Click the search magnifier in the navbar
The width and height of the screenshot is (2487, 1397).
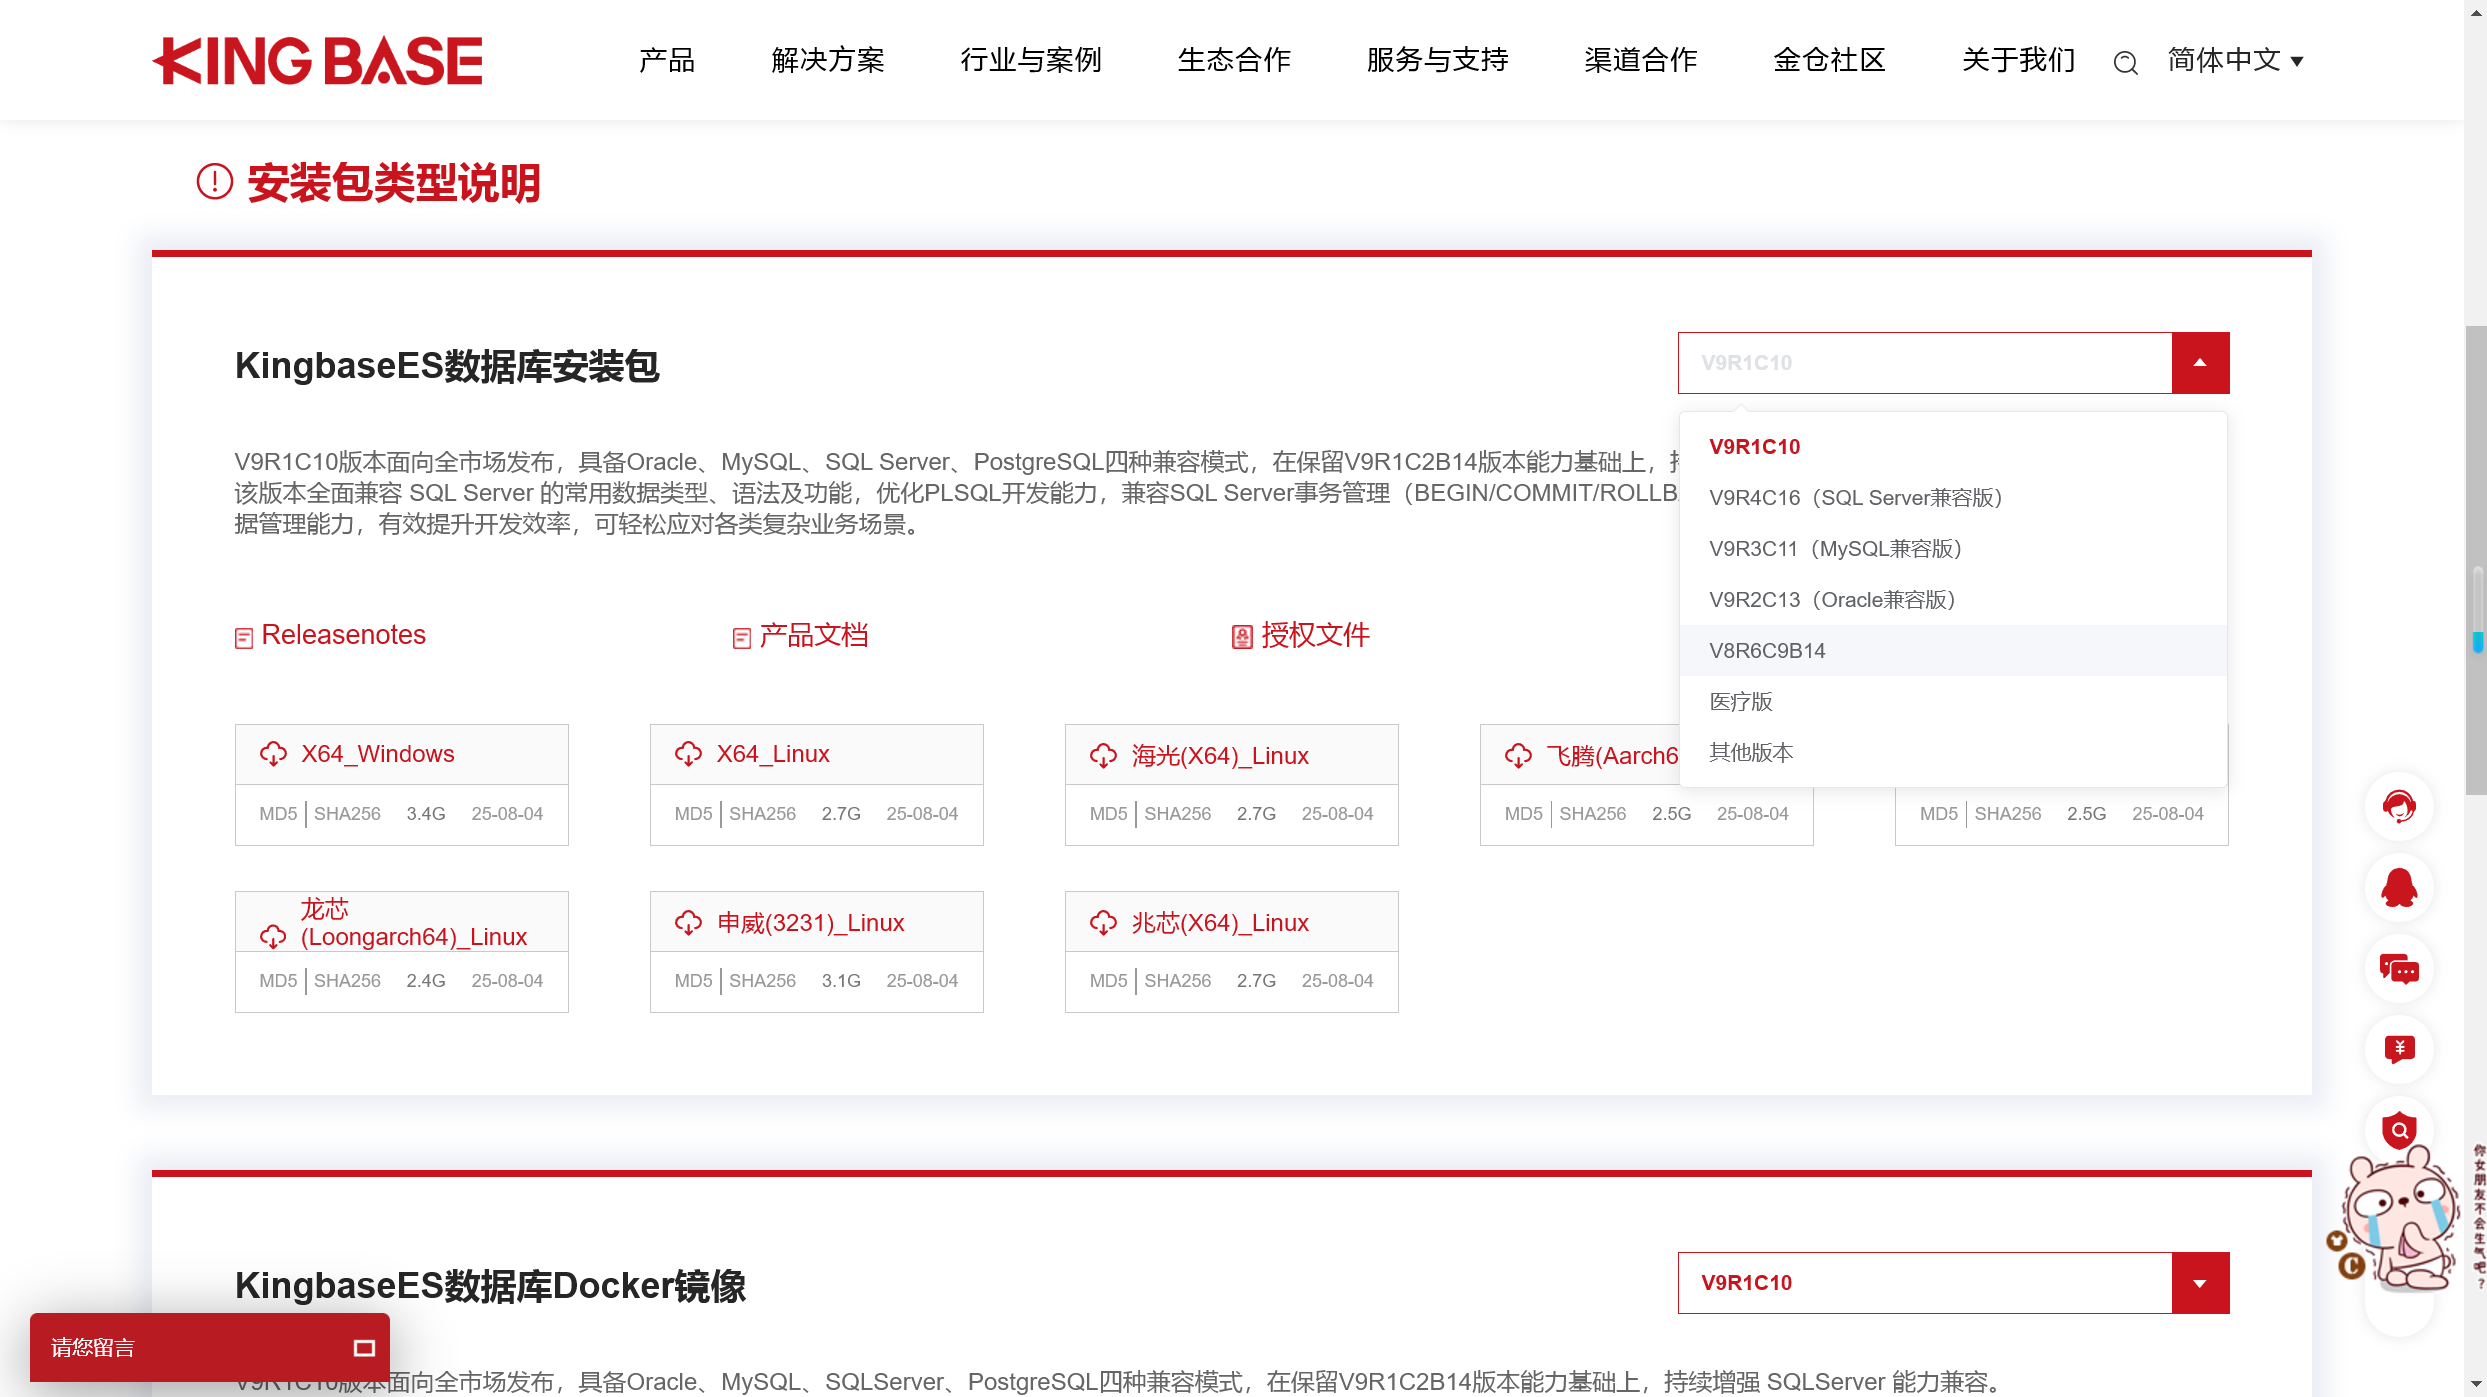pyautogui.click(x=2126, y=62)
